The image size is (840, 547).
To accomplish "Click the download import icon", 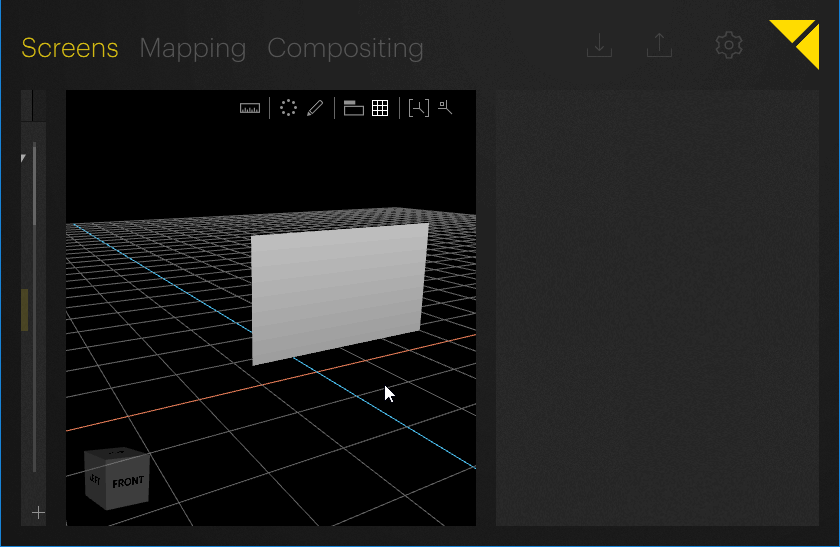I will coord(599,45).
